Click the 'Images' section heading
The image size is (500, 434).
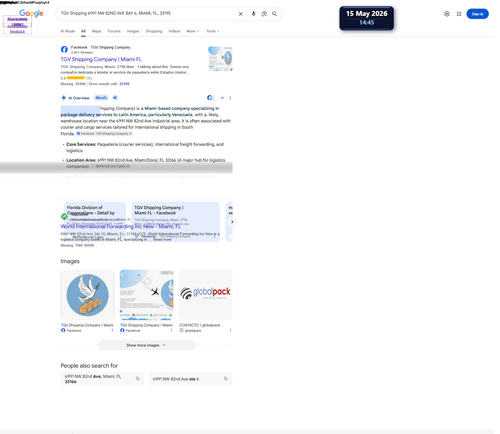pyautogui.click(x=70, y=261)
